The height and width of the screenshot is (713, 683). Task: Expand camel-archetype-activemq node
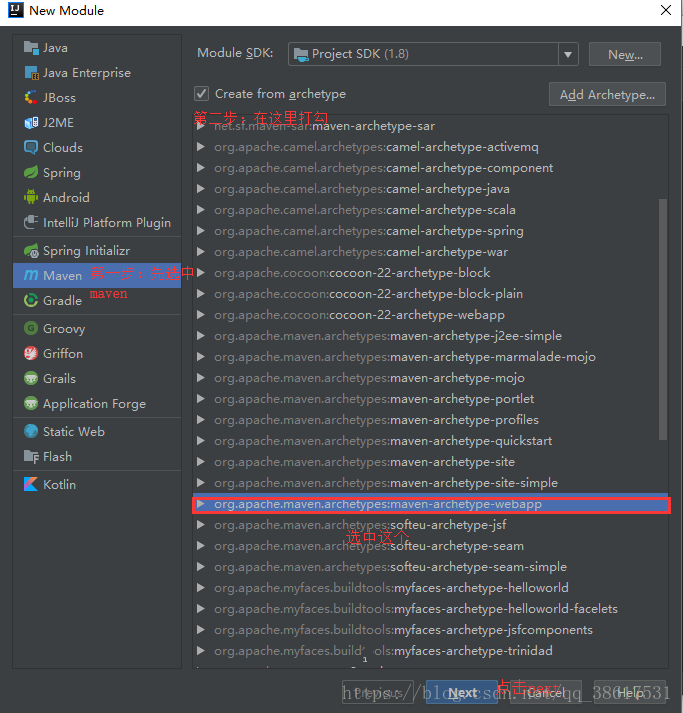coord(201,147)
